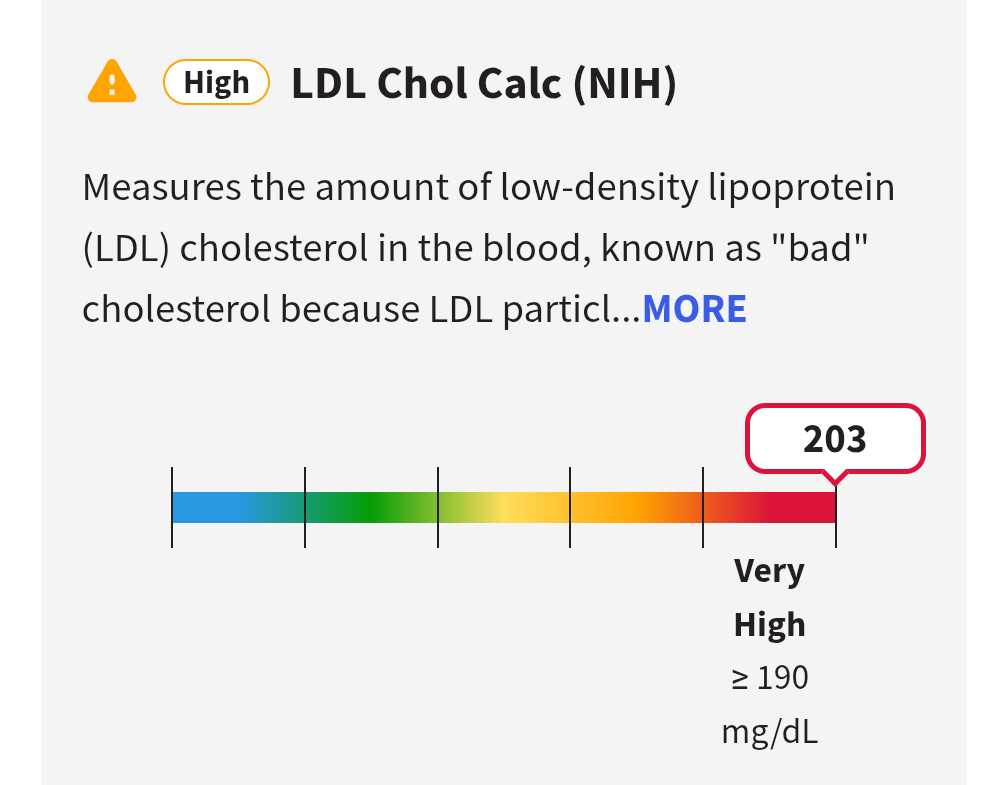
Task: Select the 203 result value bubble
Action: [835, 438]
